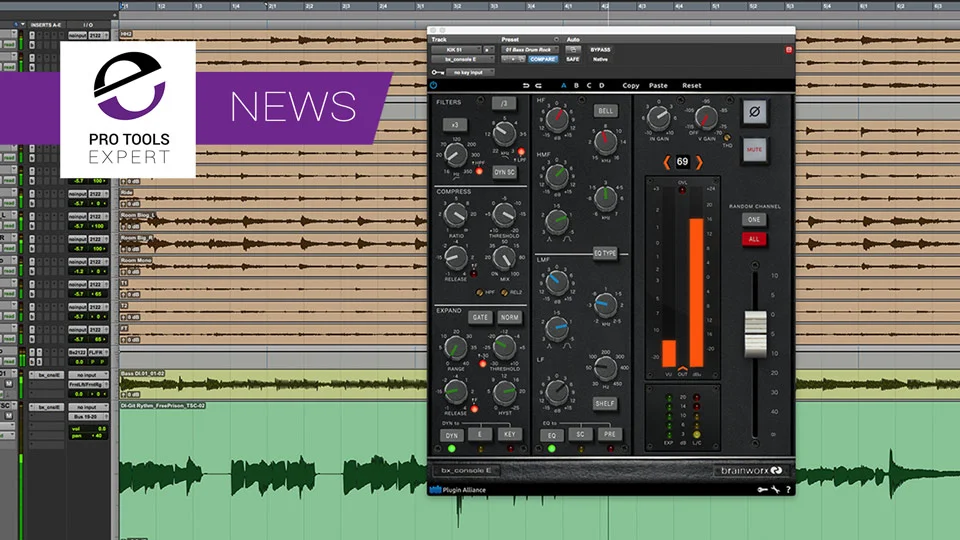Image resolution: width=960 pixels, height=540 pixels.
Task: Open the bx_console E plugin selector dropdown
Action: (x=463, y=59)
